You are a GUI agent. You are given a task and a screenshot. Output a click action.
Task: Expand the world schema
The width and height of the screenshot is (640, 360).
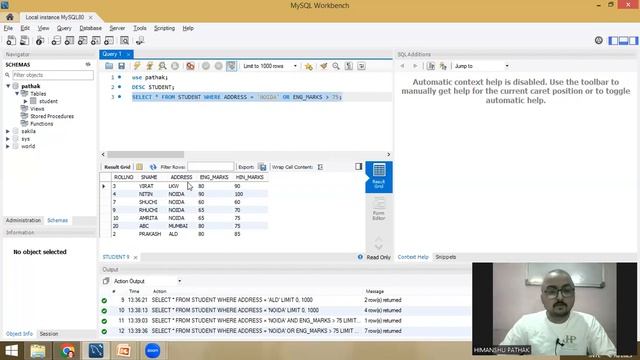(8, 146)
